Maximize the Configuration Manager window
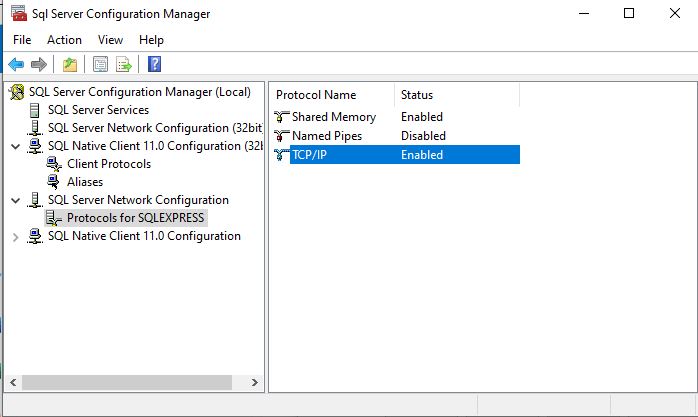 (629, 13)
